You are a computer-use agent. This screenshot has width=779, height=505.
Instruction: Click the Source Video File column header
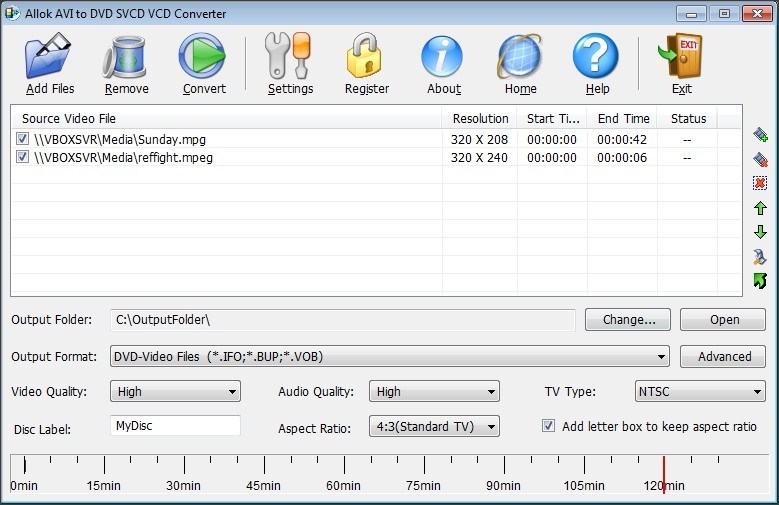point(68,118)
